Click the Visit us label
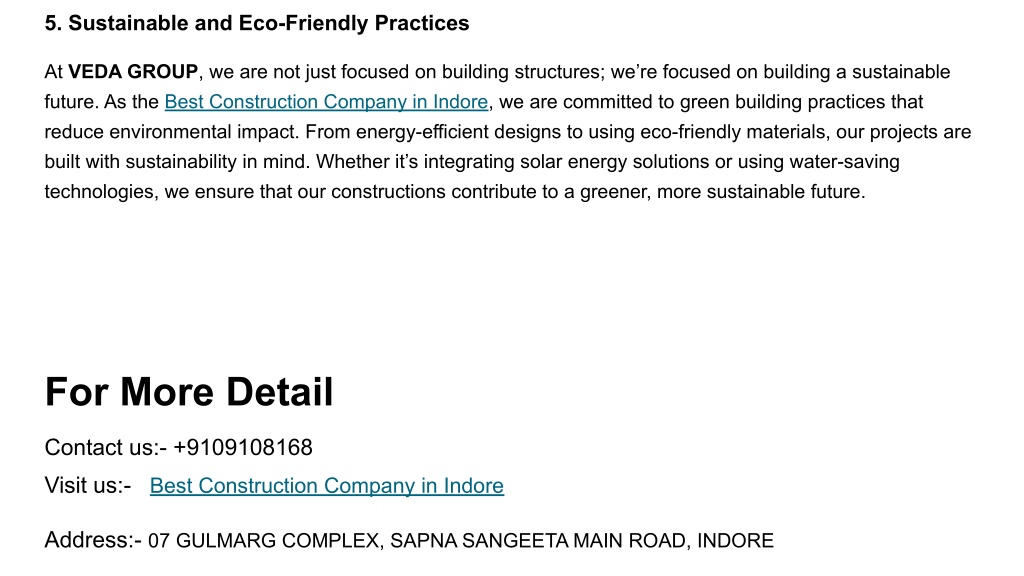This screenshot has height=576, width=1024. click(88, 486)
